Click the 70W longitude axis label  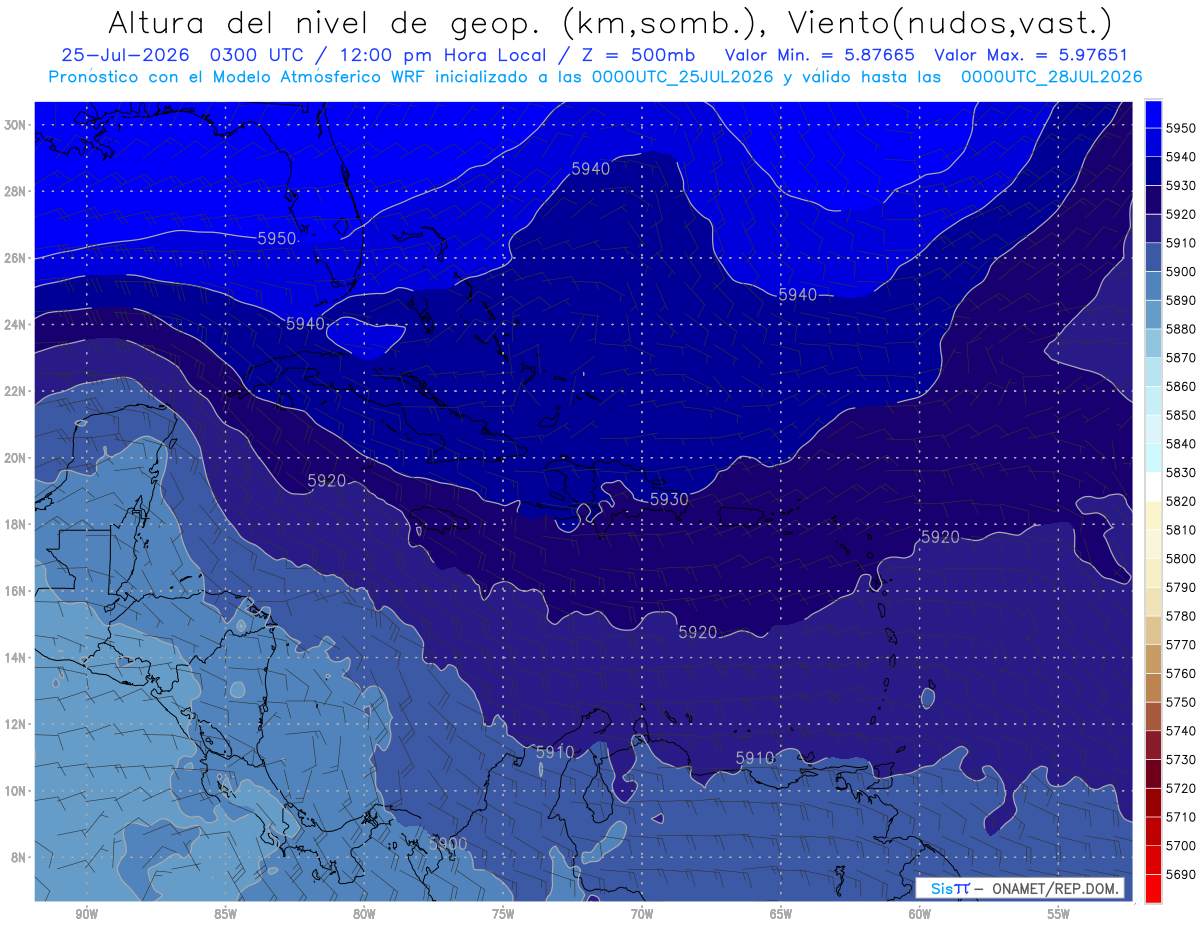642,914
